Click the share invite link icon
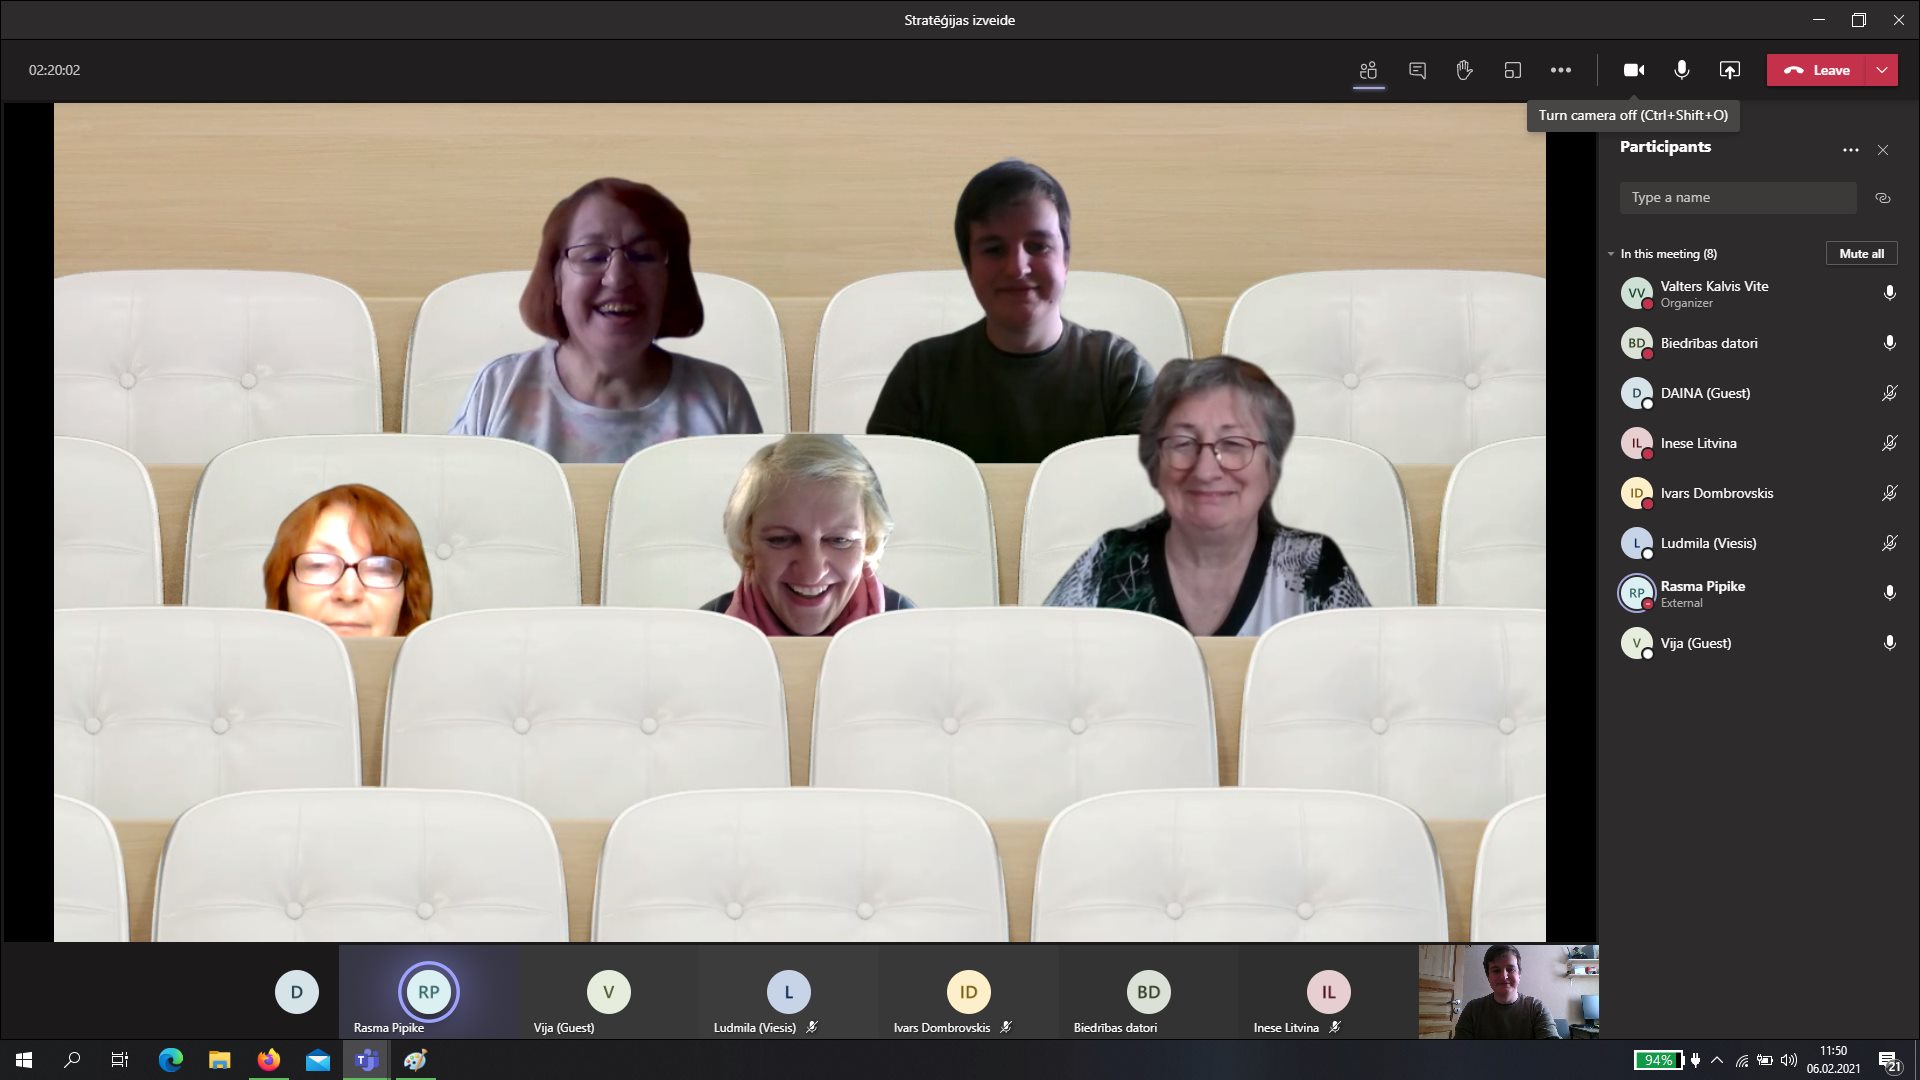 (x=1883, y=198)
